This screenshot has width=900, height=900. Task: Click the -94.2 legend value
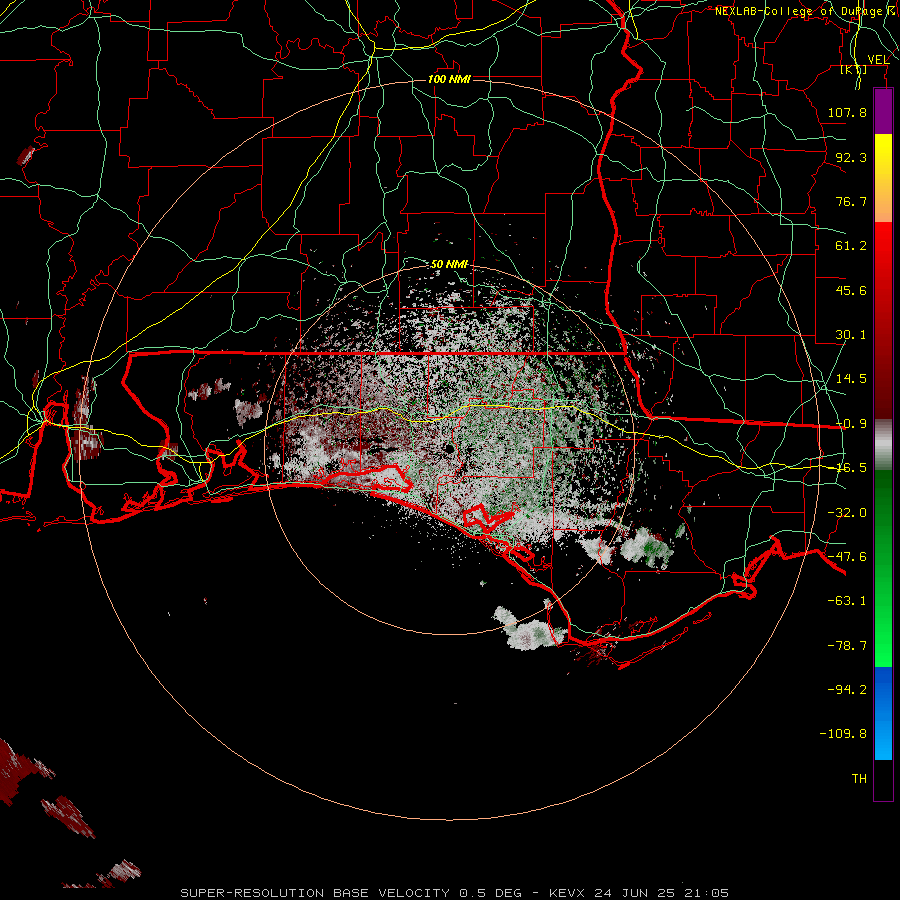(x=847, y=689)
